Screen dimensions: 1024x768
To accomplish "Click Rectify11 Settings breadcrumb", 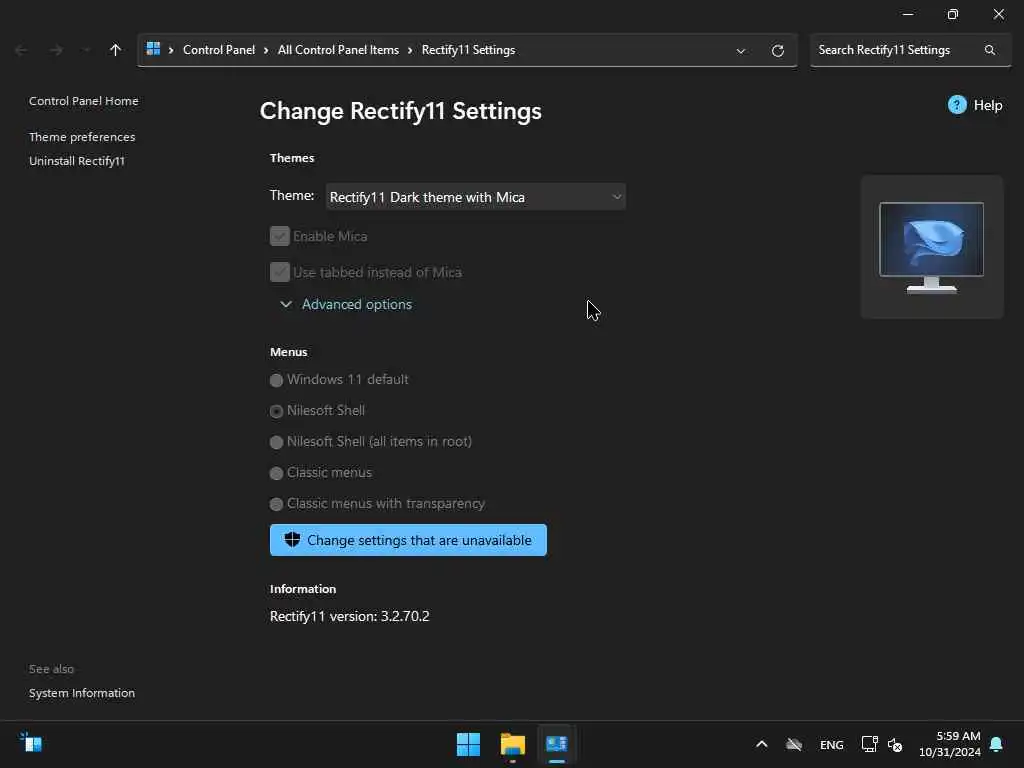I will pos(468,50).
